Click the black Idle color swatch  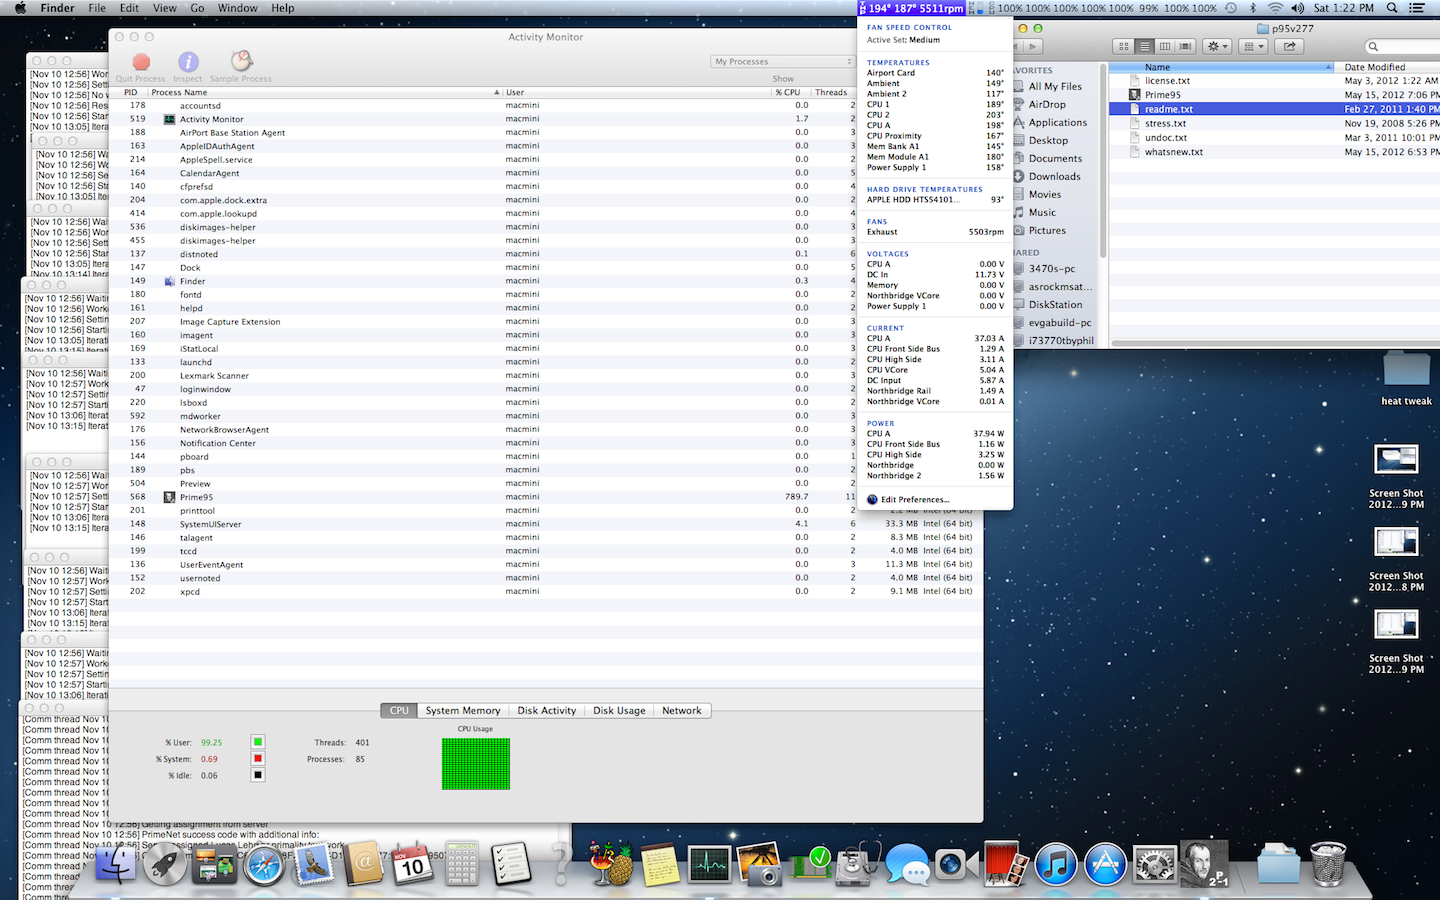tap(258, 775)
